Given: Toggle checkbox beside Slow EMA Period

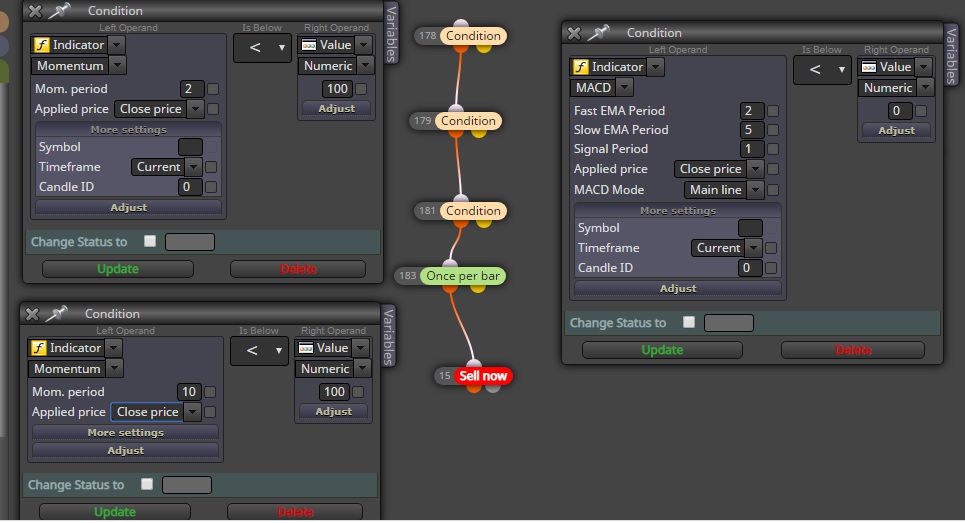Looking at the screenshot, I should coord(773,130).
